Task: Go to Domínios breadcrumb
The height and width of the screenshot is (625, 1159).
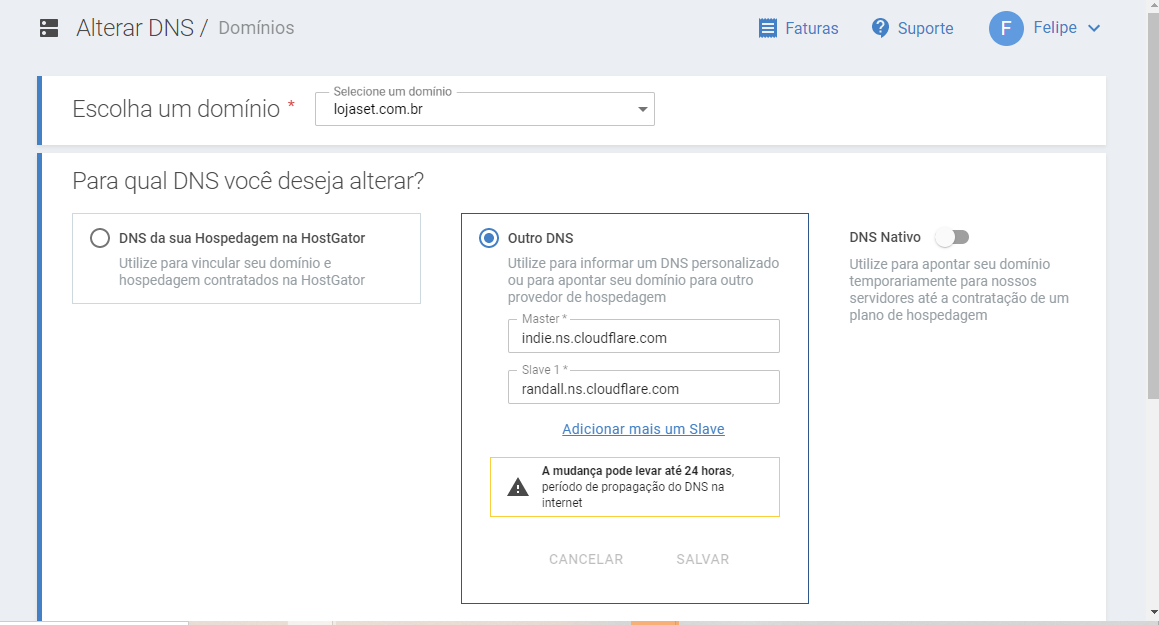Action: click(x=256, y=28)
